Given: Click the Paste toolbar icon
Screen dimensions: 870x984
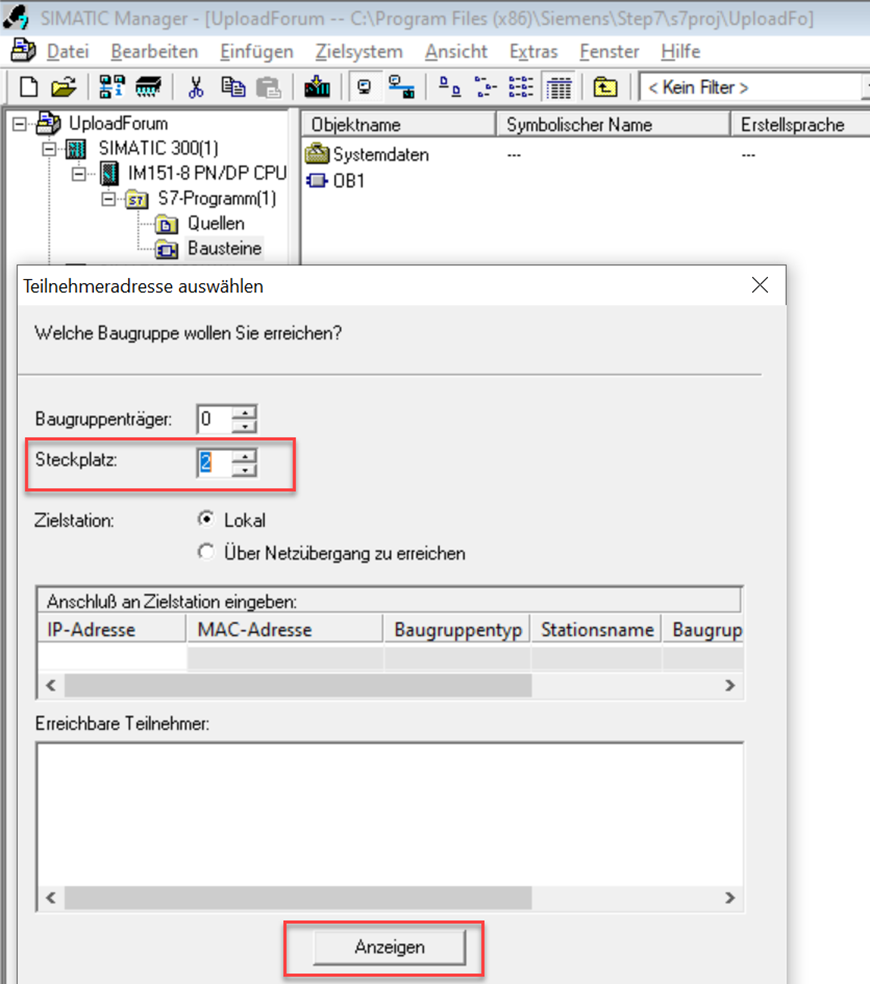Looking at the screenshot, I should (269, 87).
